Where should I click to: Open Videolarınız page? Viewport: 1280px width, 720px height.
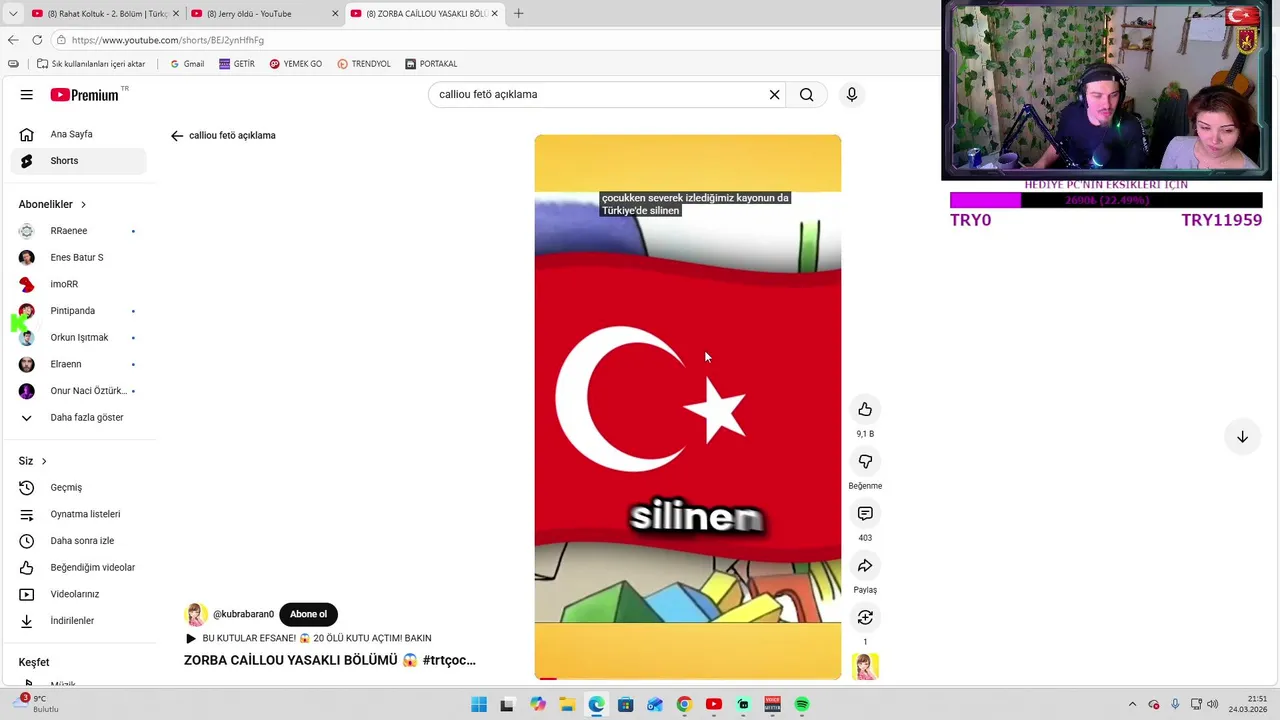click(78, 594)
